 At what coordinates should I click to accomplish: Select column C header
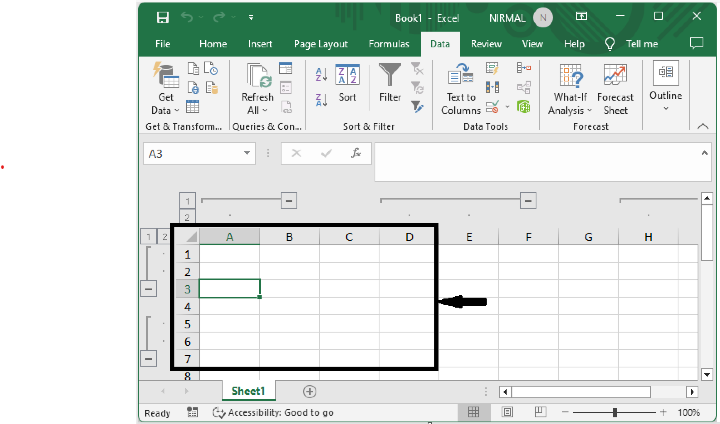[349, 237]
